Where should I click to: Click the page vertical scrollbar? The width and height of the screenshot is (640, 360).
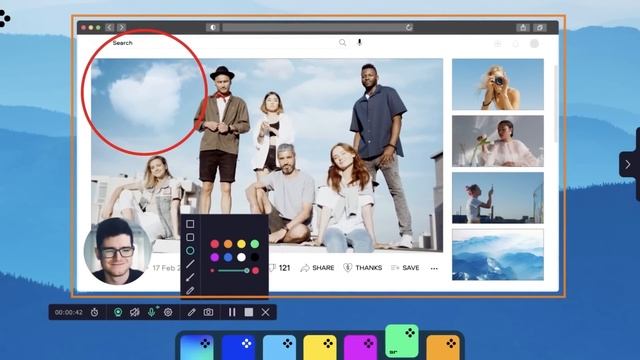556,104
